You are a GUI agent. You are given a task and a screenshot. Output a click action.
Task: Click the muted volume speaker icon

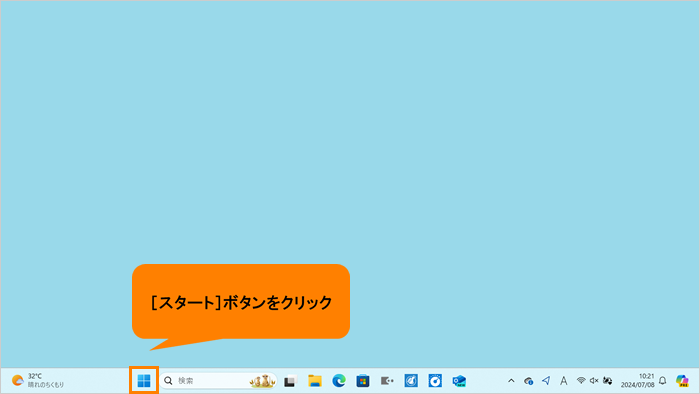tap(594, 381)
